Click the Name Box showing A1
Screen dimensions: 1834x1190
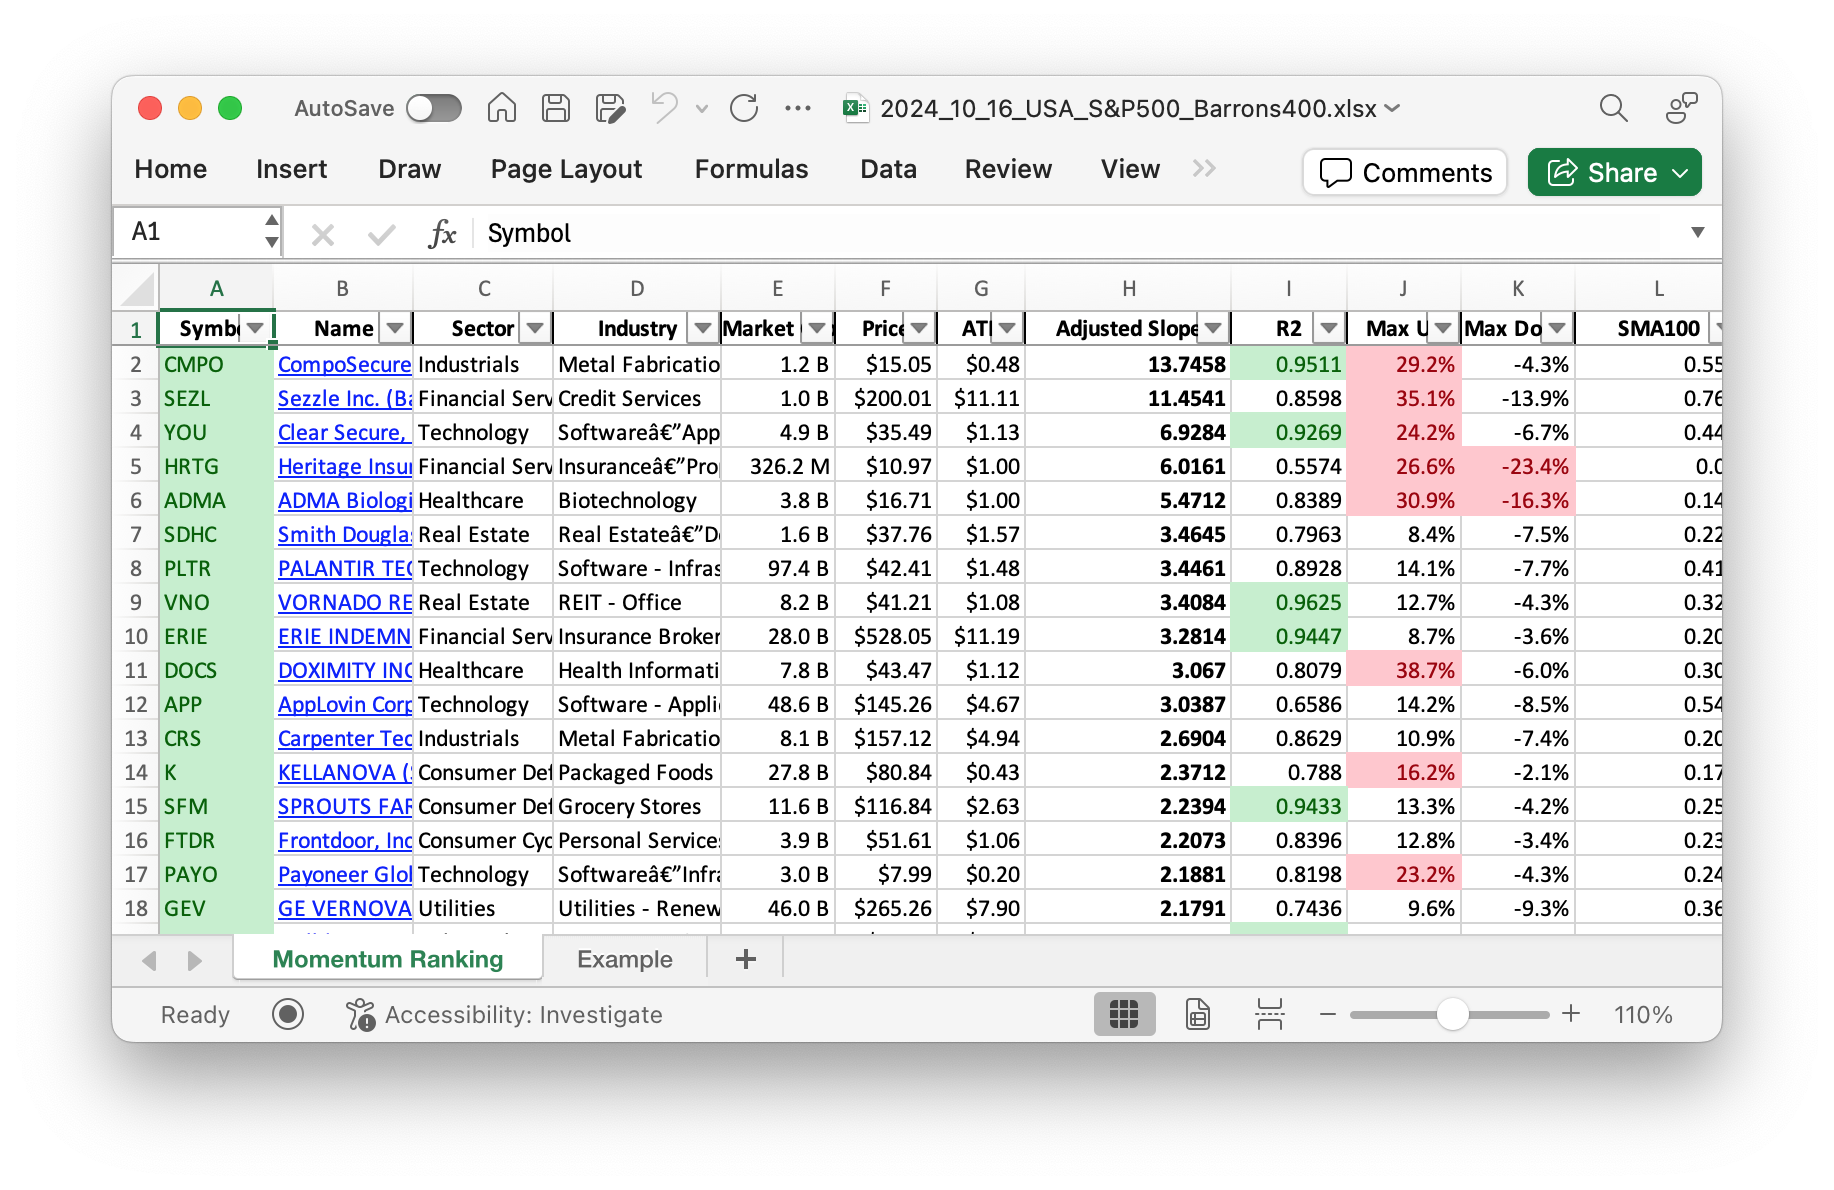click(190, 232)
